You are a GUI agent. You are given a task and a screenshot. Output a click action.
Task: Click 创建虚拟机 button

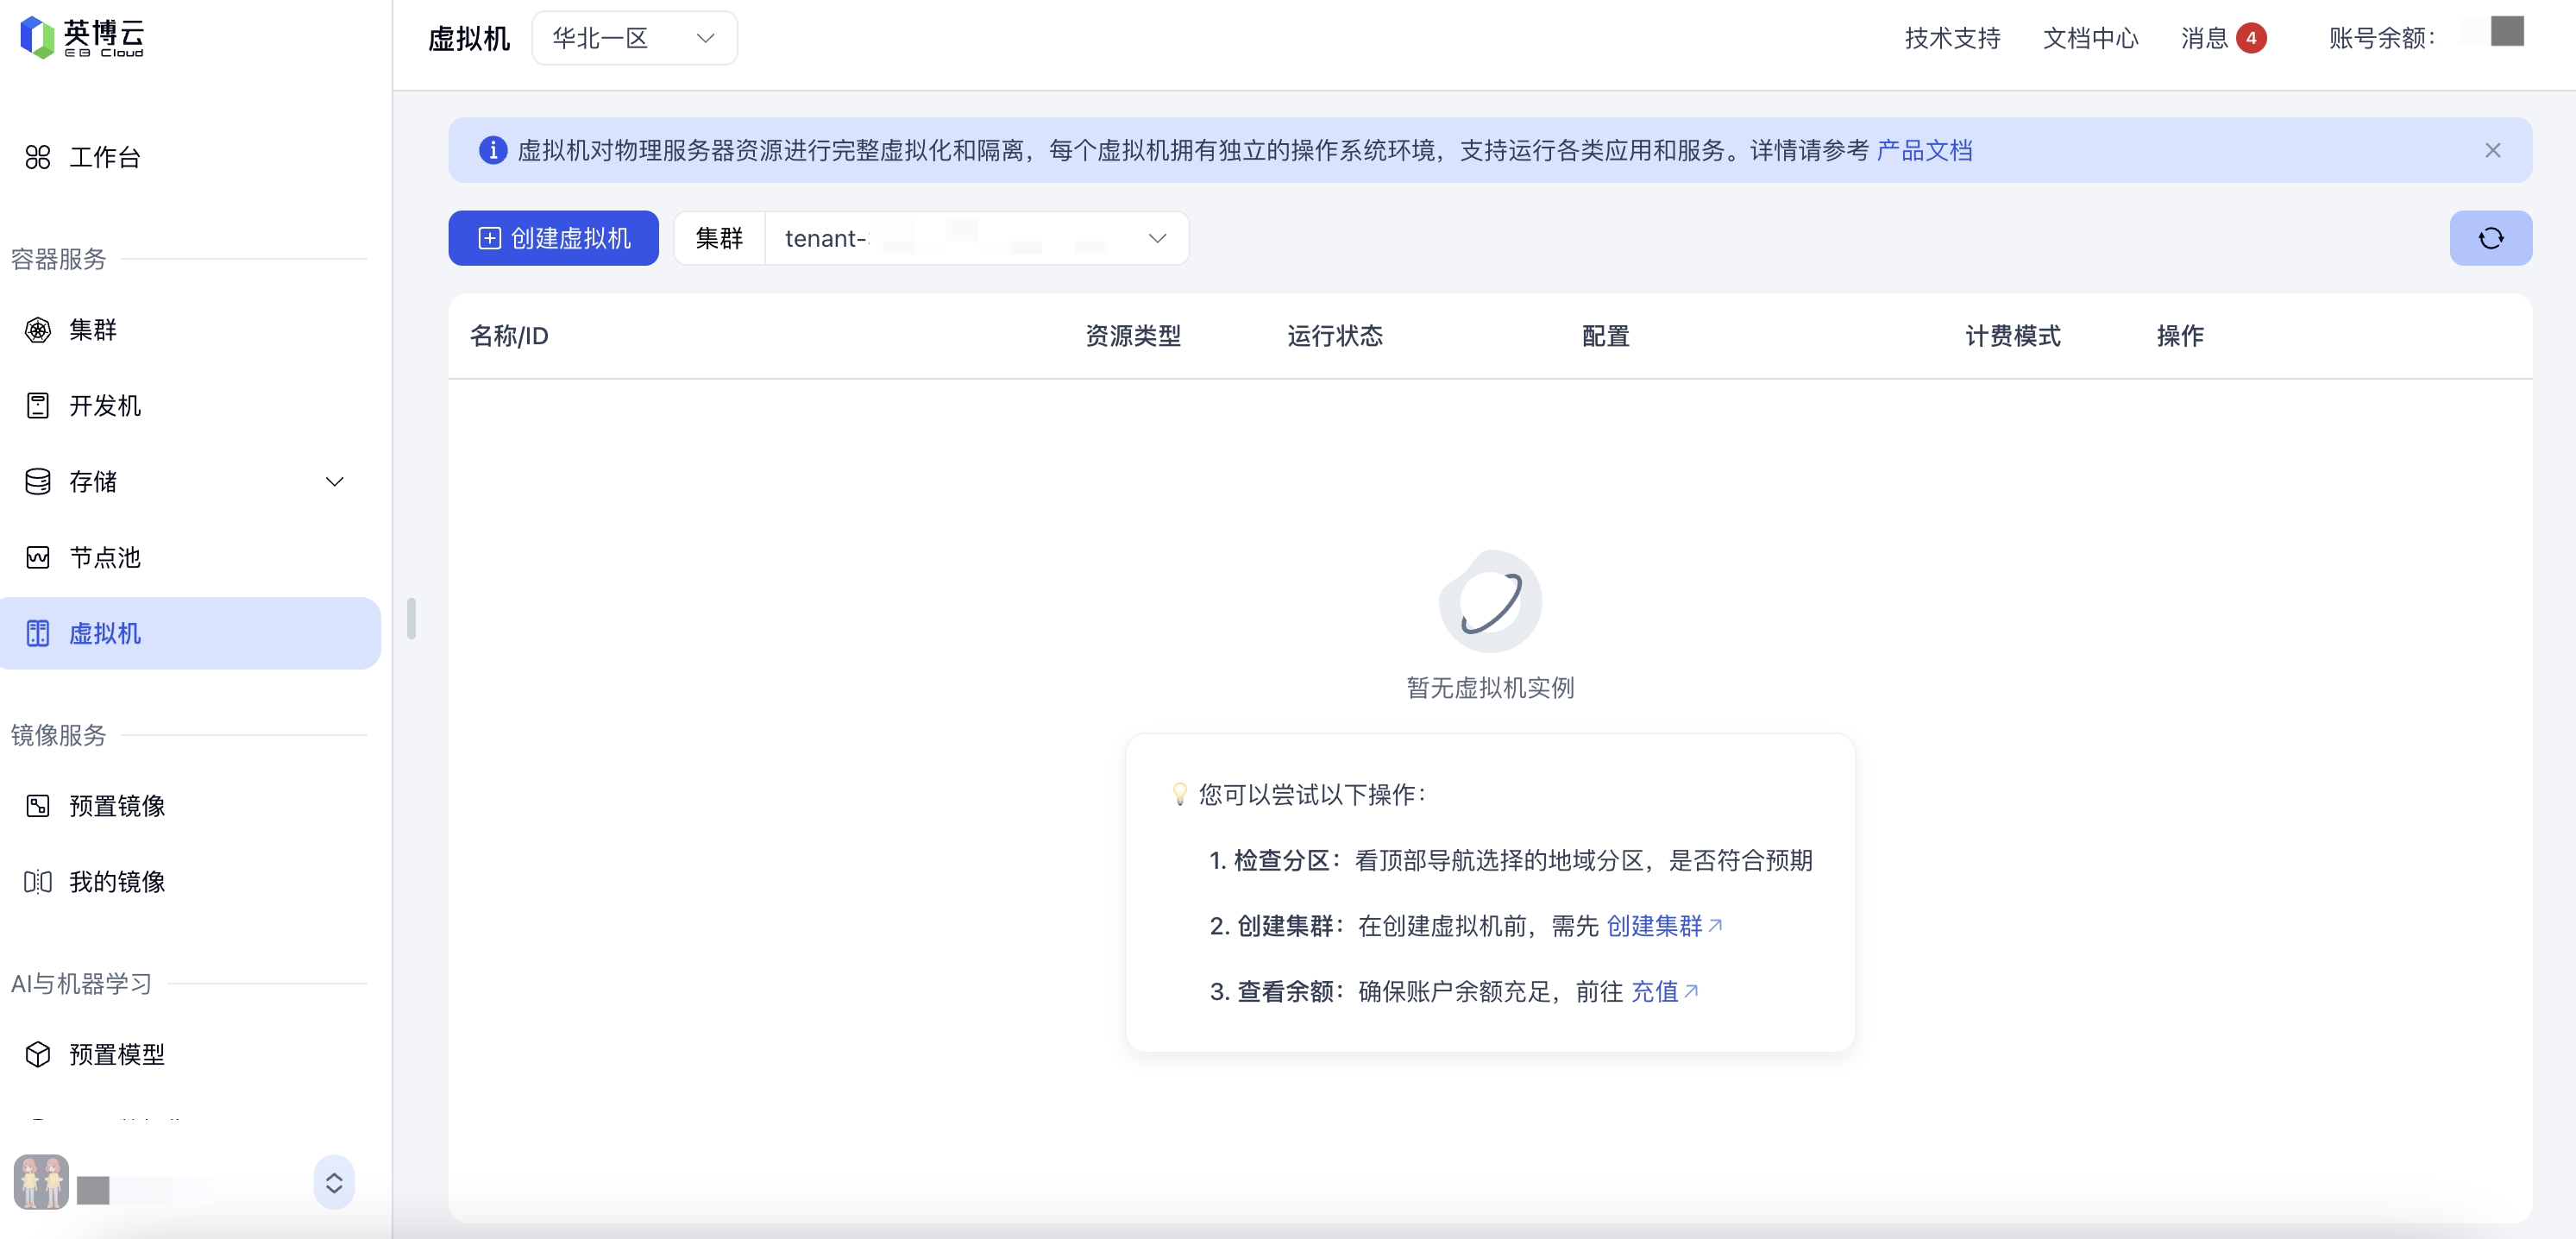pyautogui.click(x=553, y=238)
